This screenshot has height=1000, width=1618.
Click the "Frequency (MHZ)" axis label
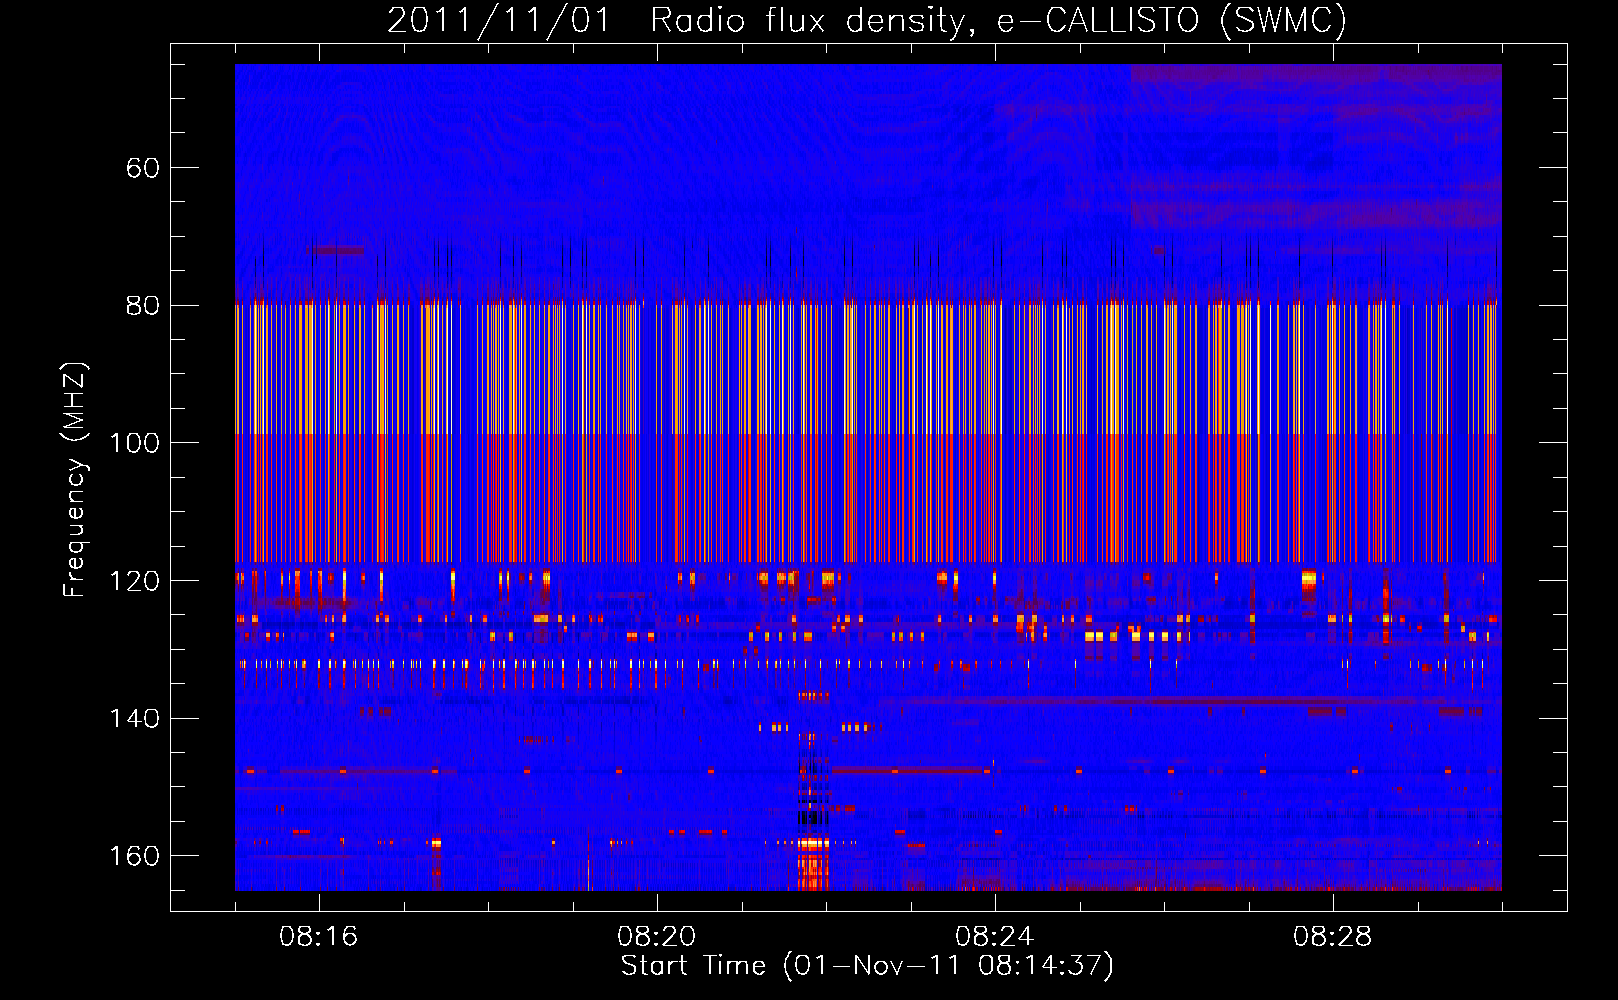click(75, 479)
